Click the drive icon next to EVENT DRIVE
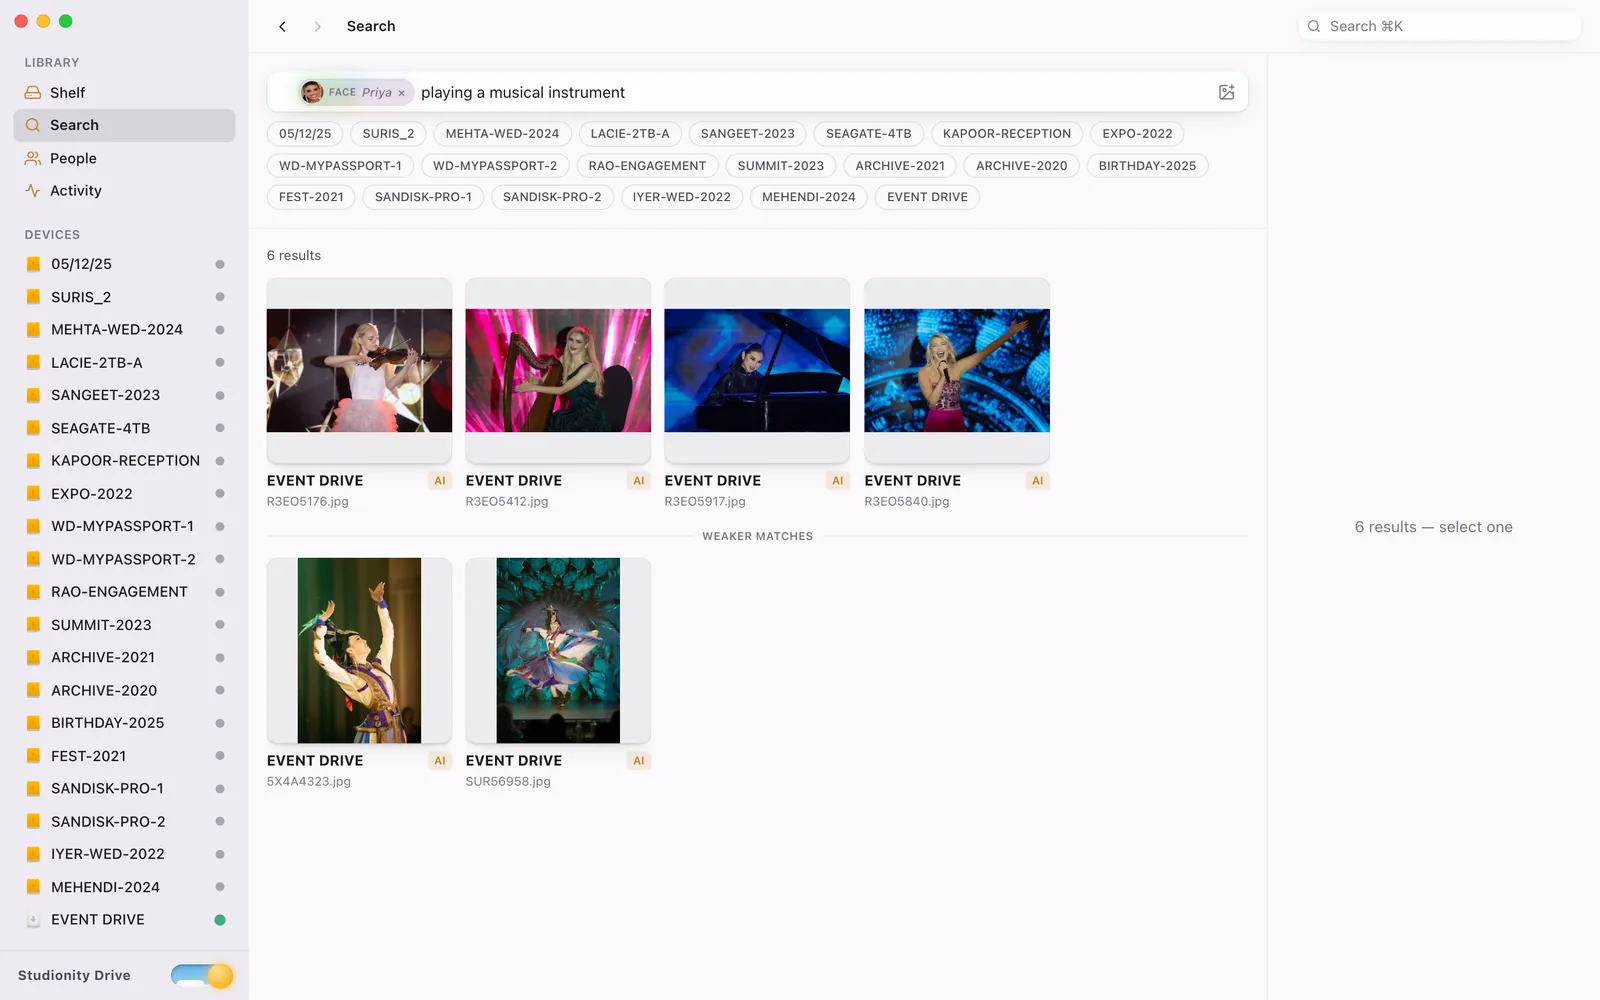The image size is (1600, 1000). coord(33,920)
